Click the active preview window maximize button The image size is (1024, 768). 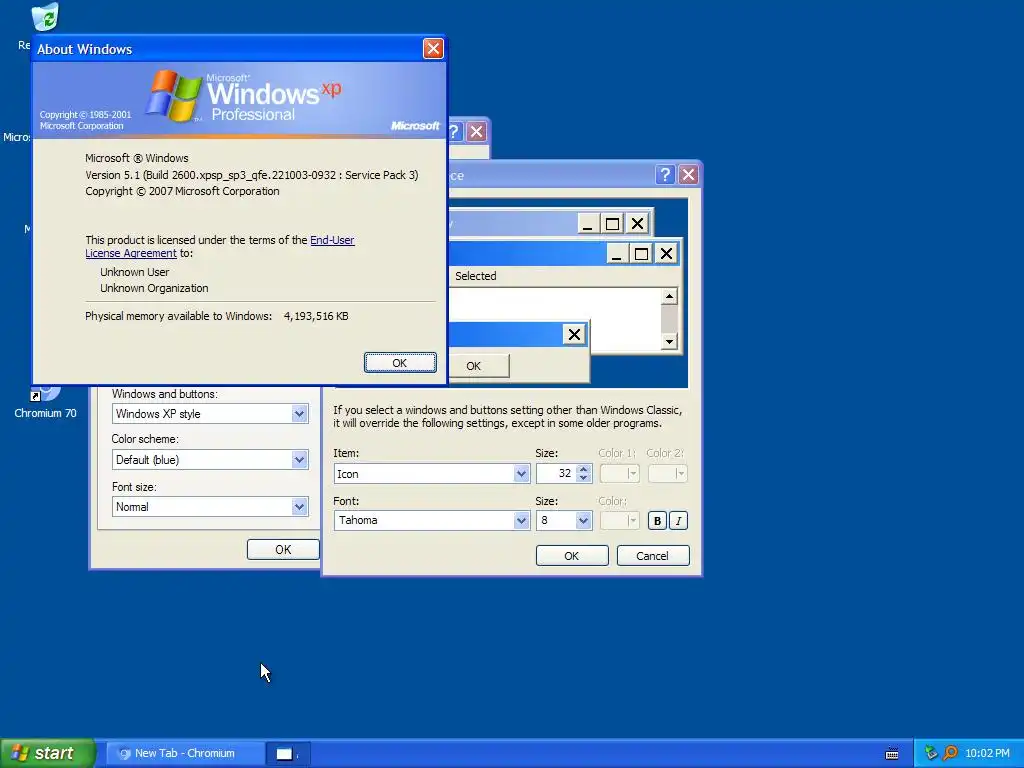pos(641,253)
